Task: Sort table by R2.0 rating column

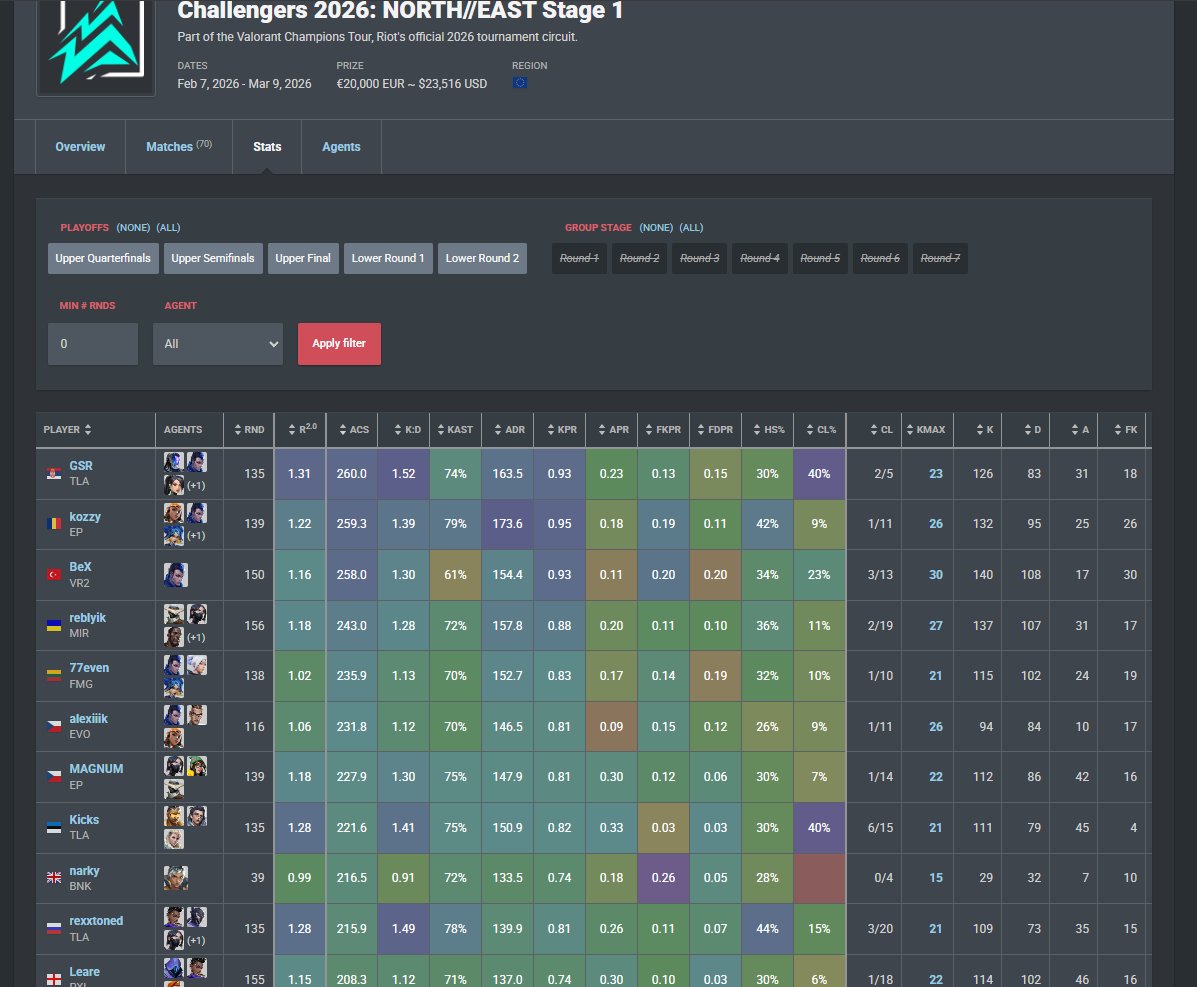Action: [x=302, y=430]
